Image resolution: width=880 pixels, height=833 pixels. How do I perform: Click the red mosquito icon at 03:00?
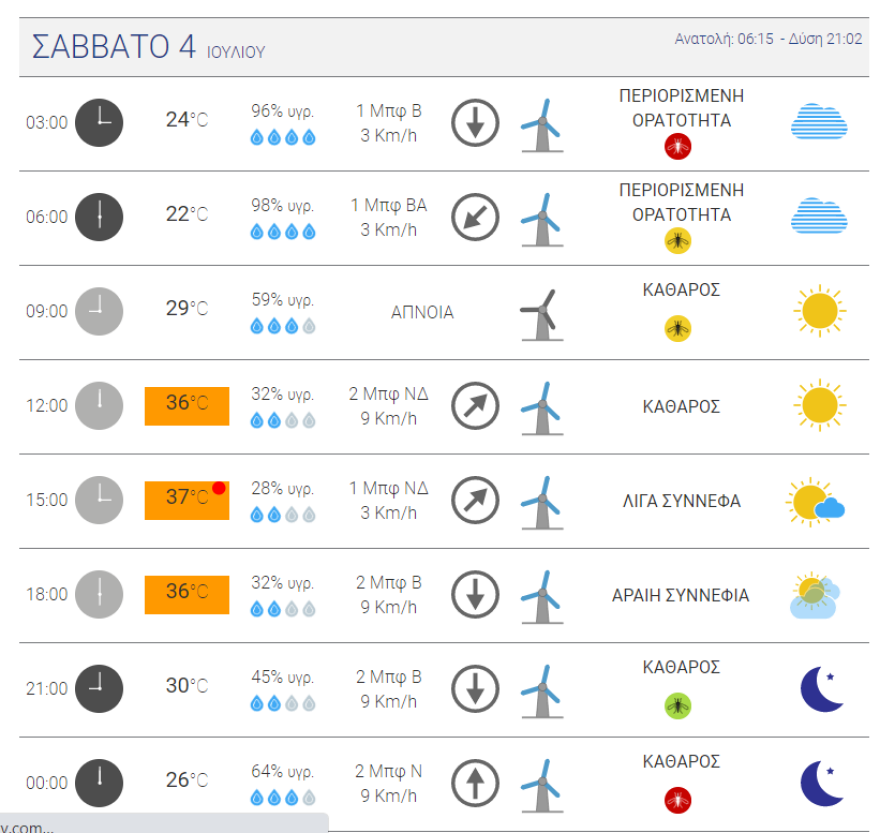(x=678, y=147)
